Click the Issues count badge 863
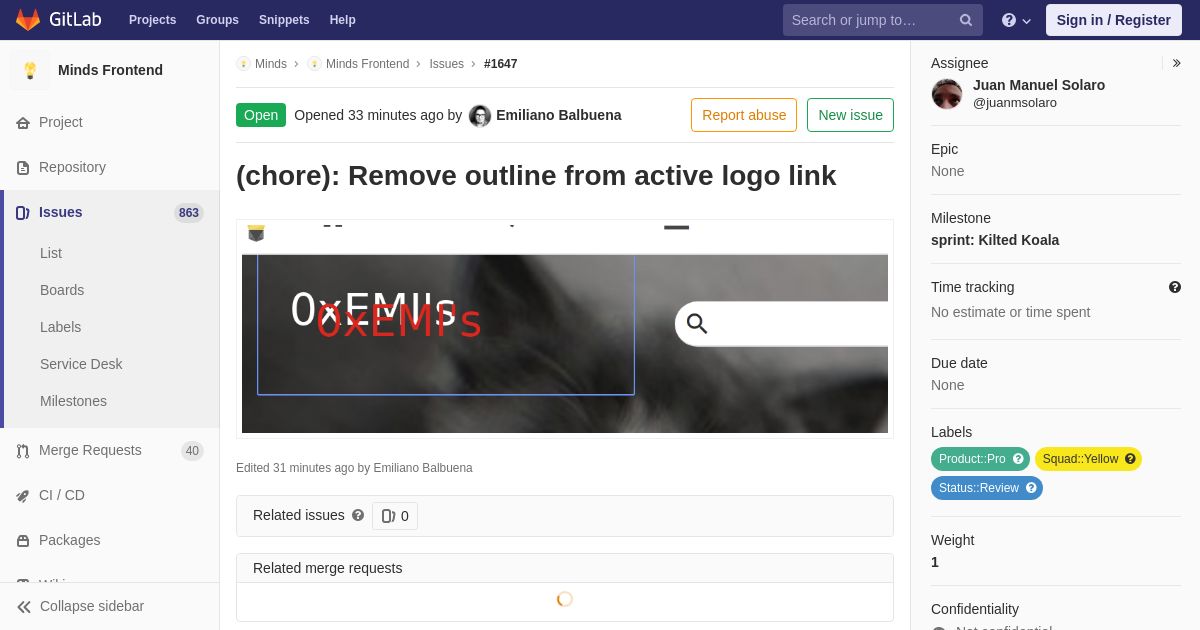 click(x=189, y=213)
